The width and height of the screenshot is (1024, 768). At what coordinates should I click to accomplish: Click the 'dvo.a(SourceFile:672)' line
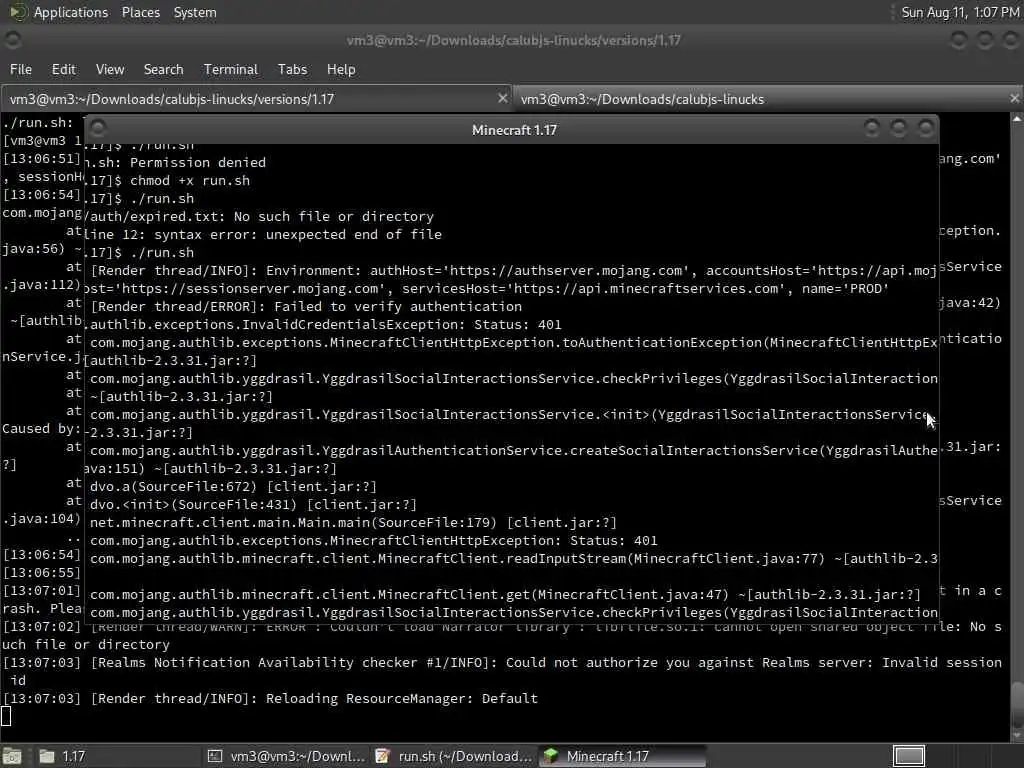[x=233, y=487]
